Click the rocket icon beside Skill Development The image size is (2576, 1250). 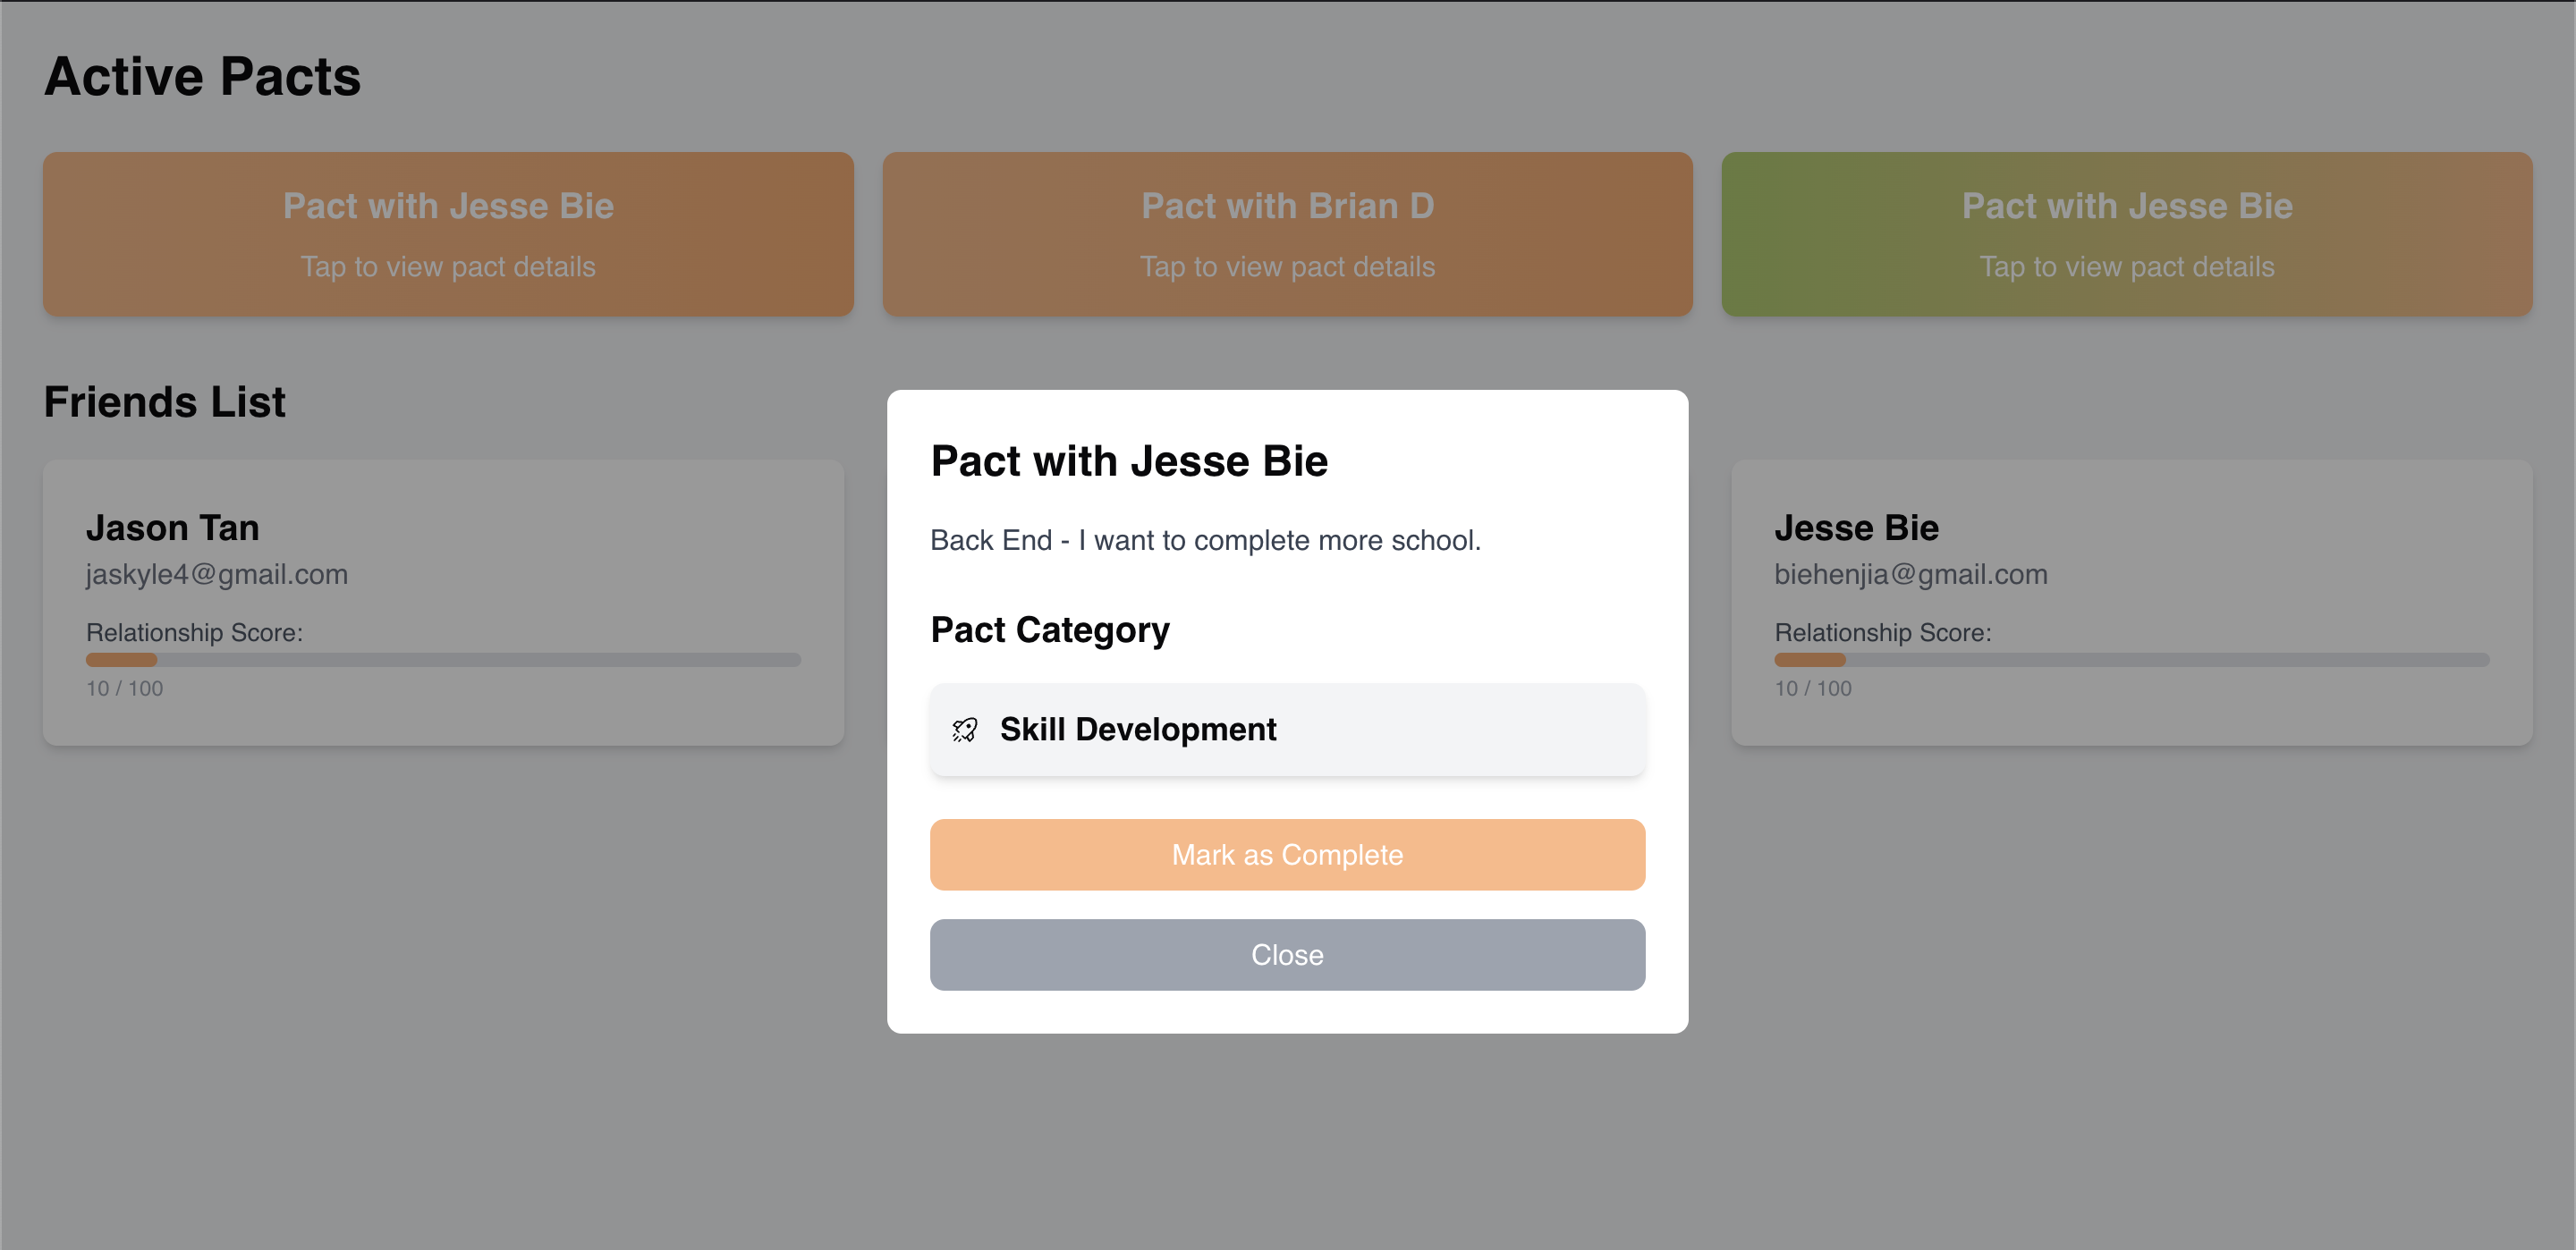click(x=964, y=730)
